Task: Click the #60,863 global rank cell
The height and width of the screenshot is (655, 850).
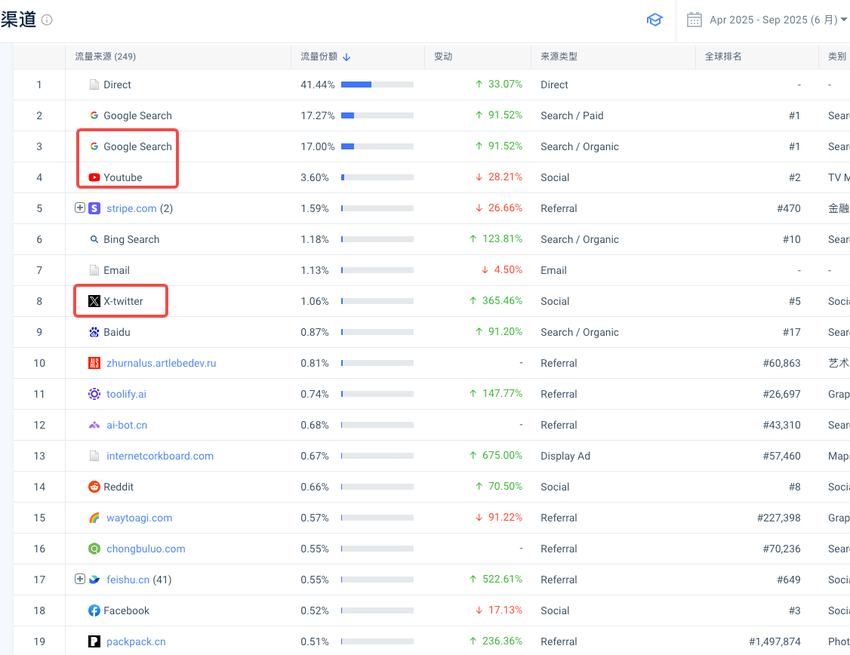Action: 781,363
